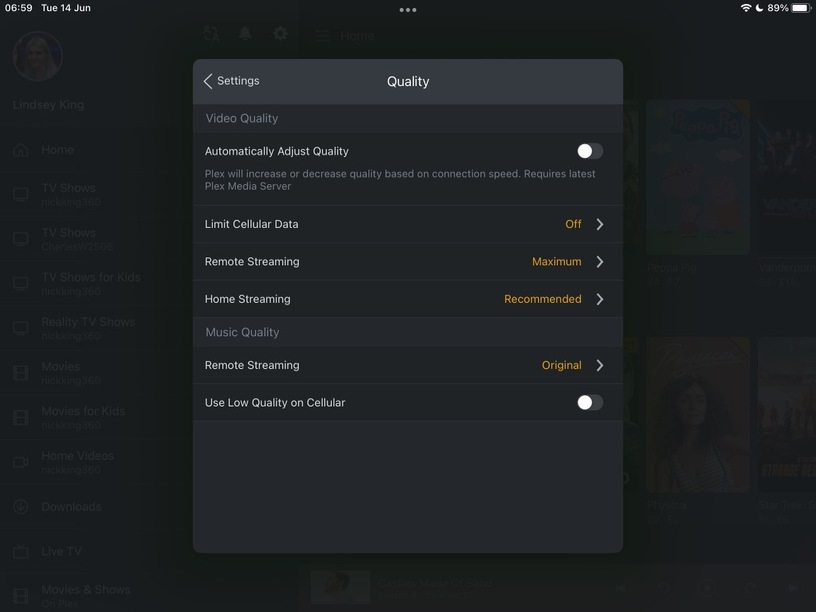Open the Home sidebar item
The height and width of the screenshot is (612, 816).
[58, 150]
